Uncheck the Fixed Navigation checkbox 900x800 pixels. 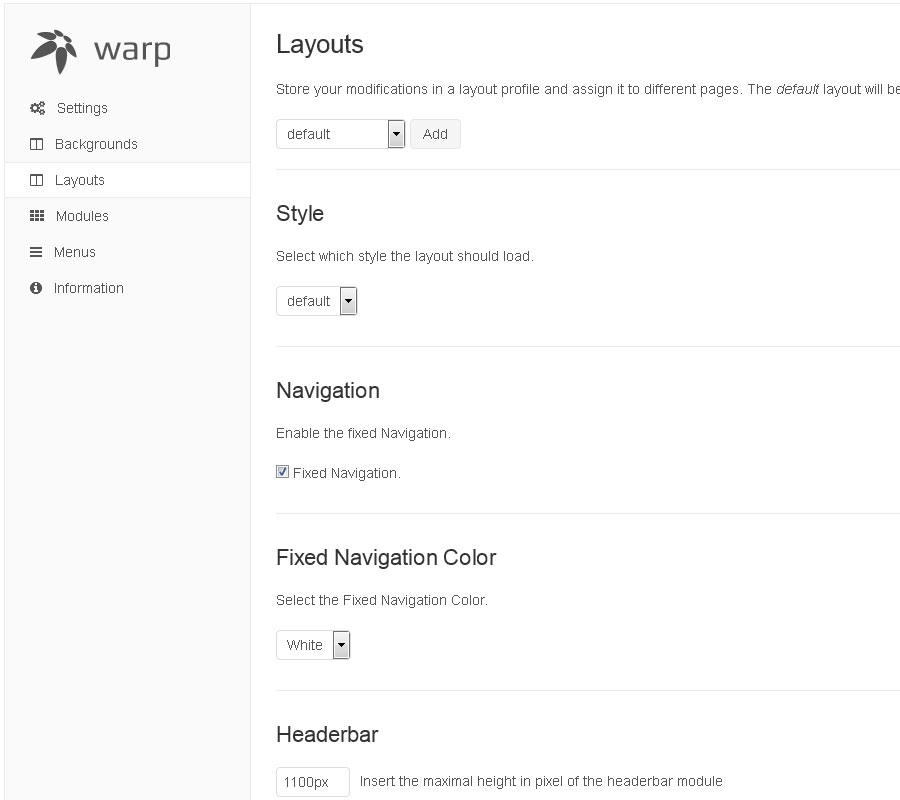pyautogui.click(x=282, y=472)
